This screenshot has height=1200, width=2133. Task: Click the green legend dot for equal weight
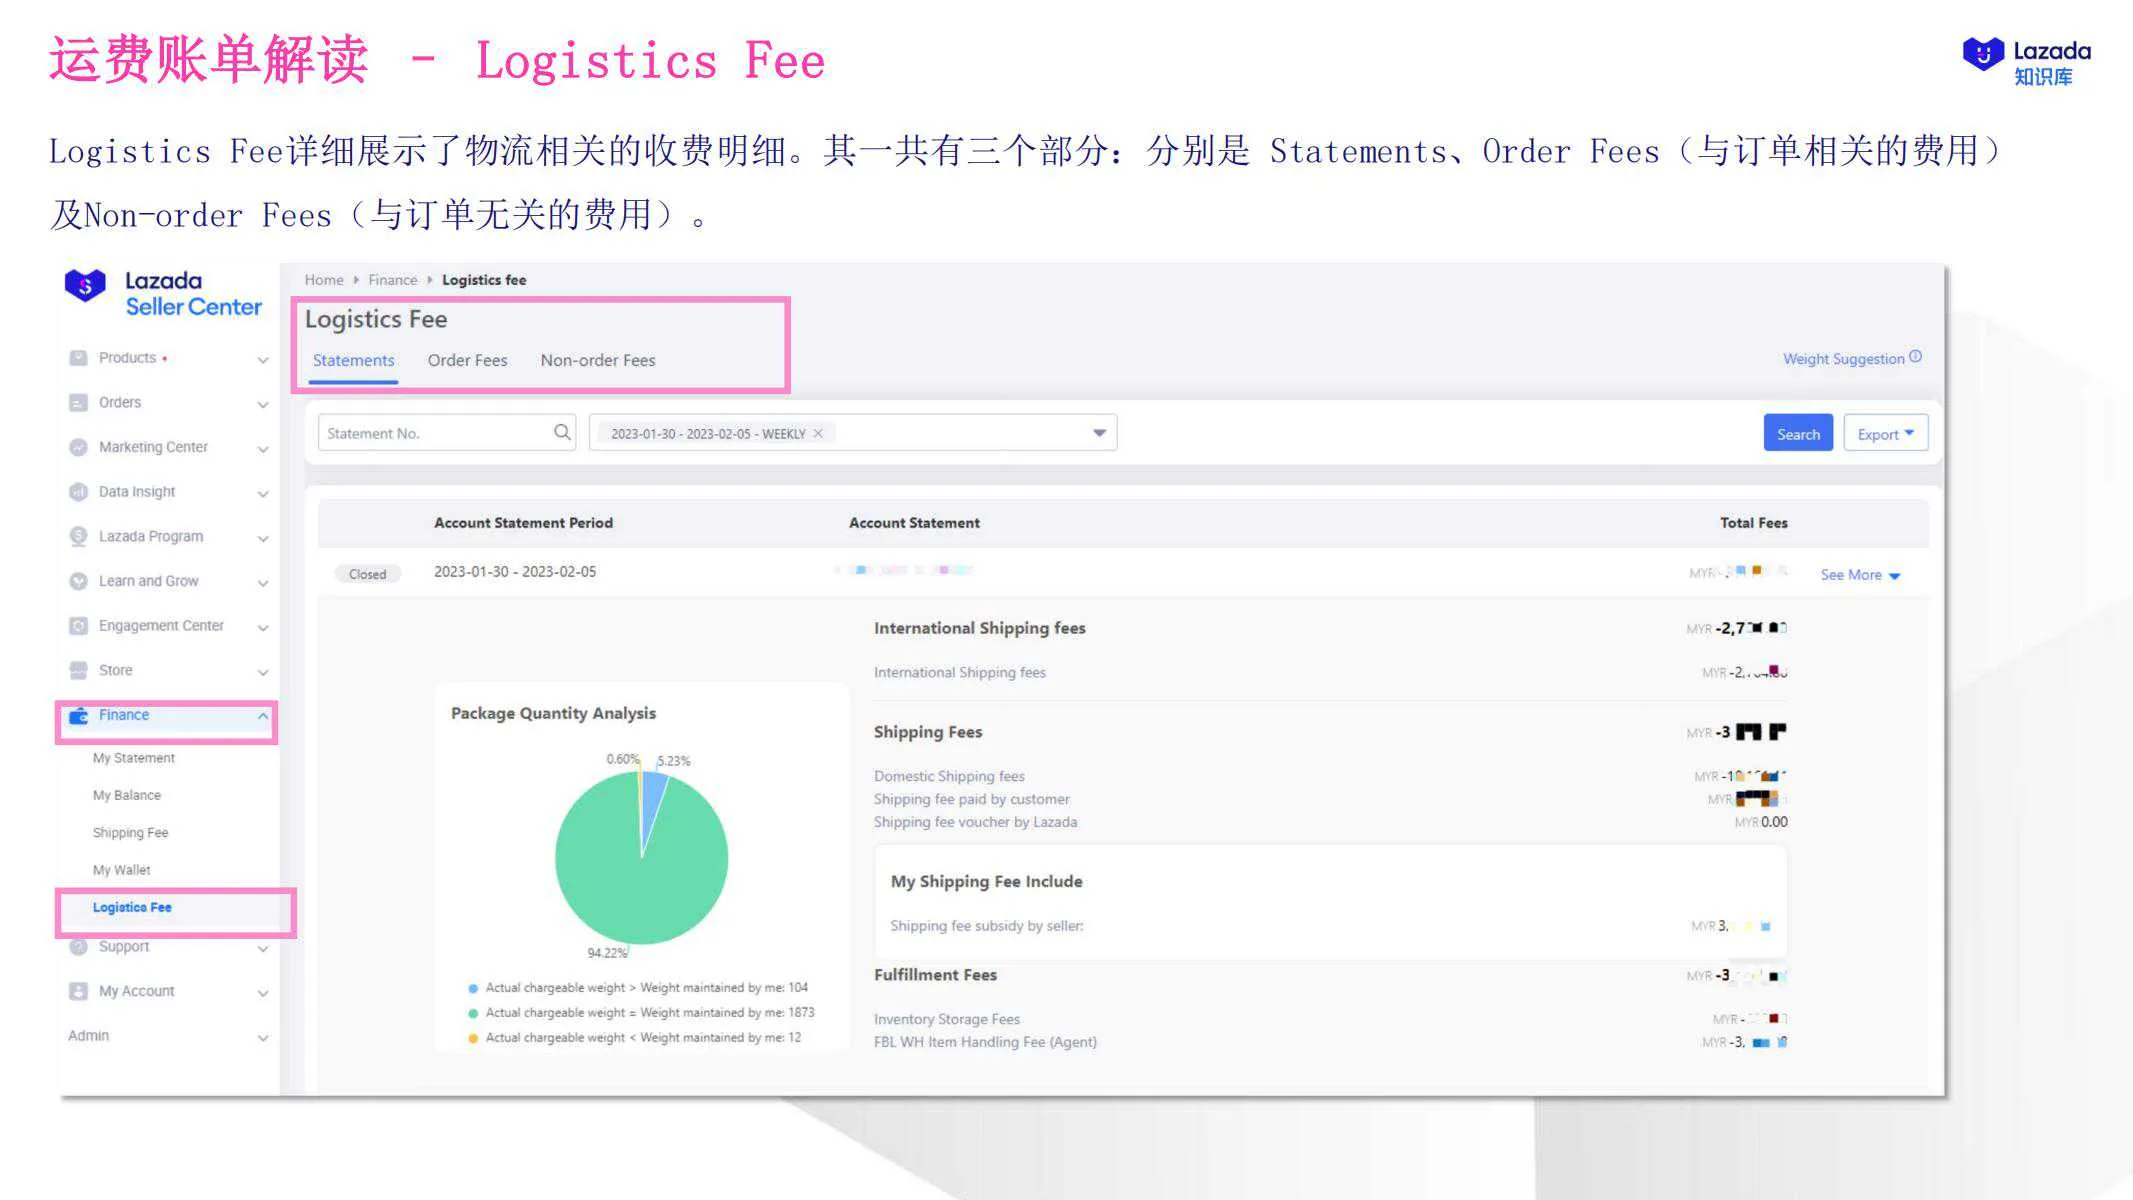(x=472, y=1012)
